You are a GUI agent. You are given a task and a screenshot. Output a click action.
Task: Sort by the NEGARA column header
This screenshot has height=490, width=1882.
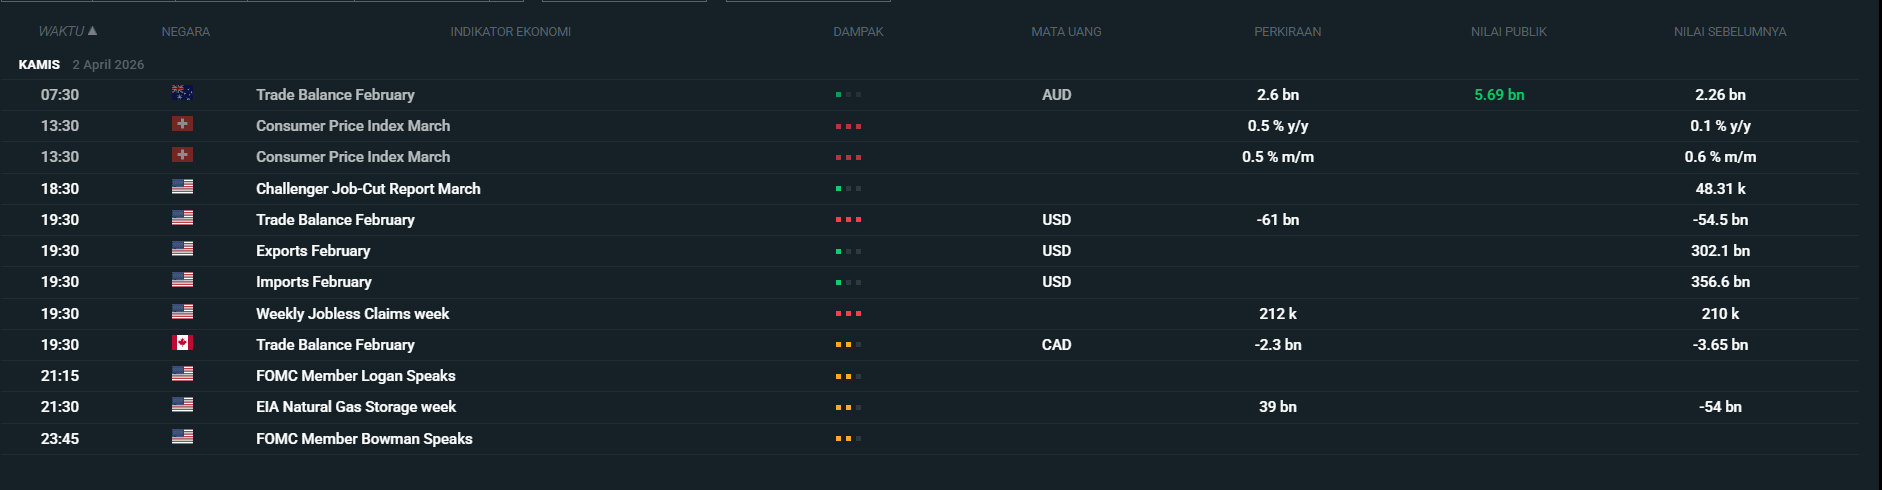point(186,32)
